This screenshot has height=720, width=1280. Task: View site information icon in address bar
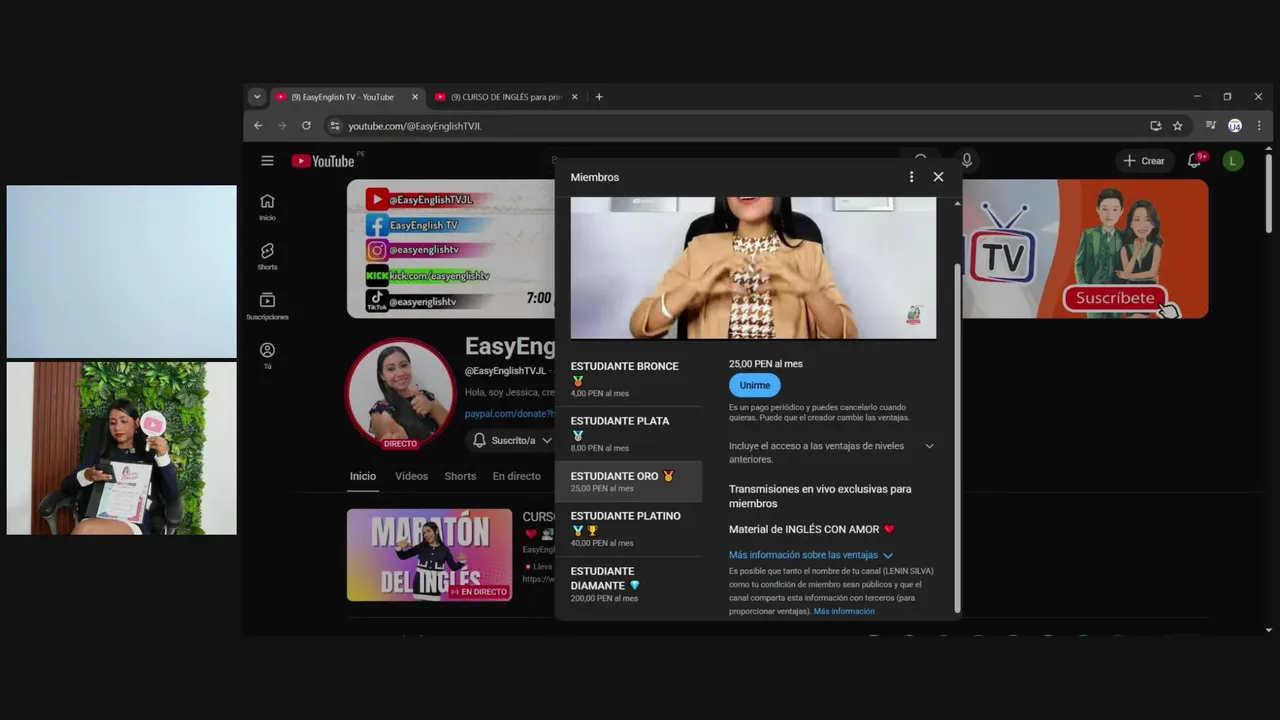coord(335,126)
